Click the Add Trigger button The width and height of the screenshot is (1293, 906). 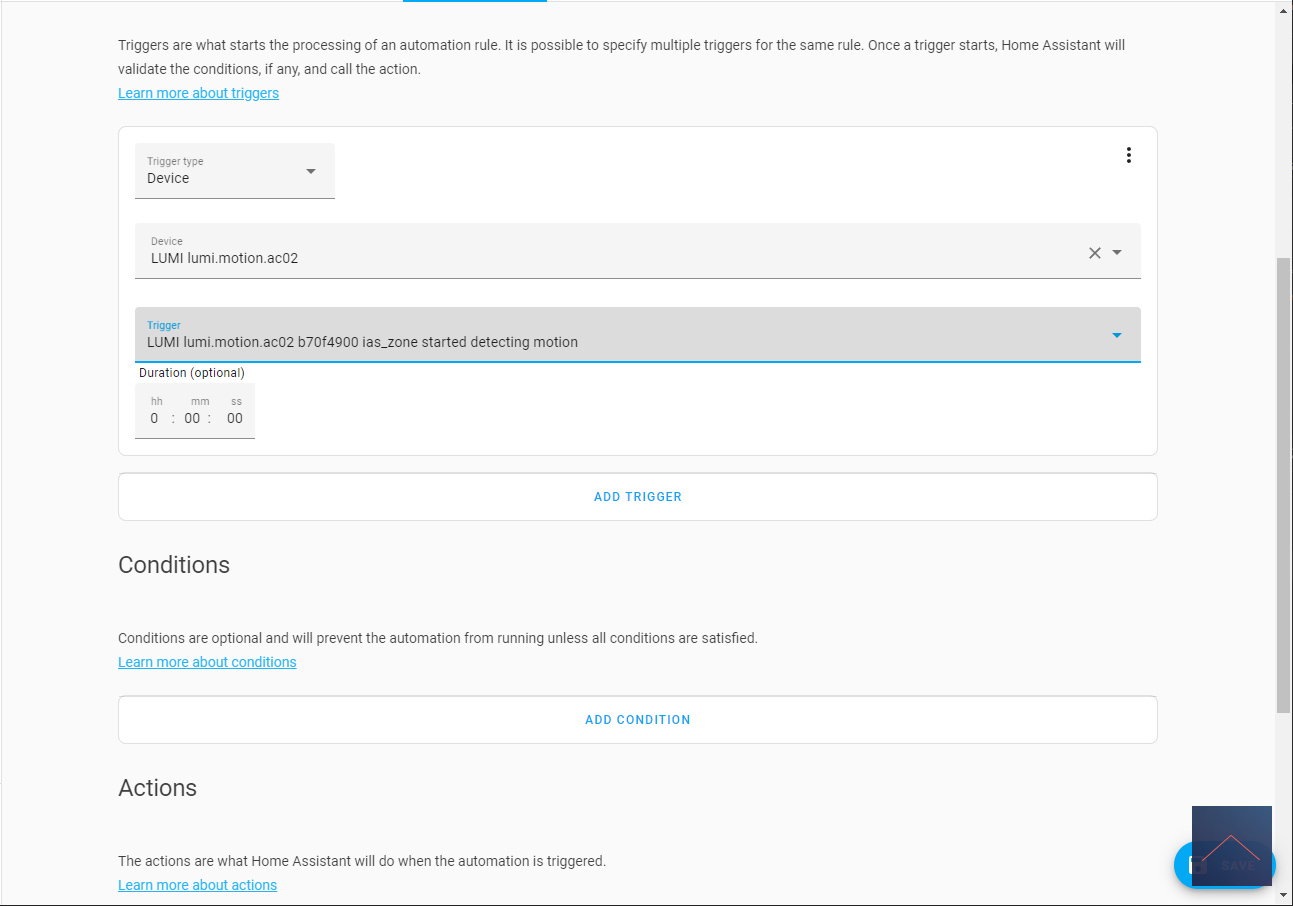pyautogui.click(x=638, y=497)
